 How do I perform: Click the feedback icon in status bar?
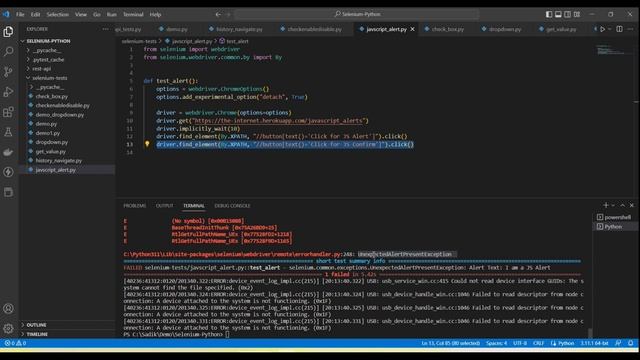pos(618,343)
